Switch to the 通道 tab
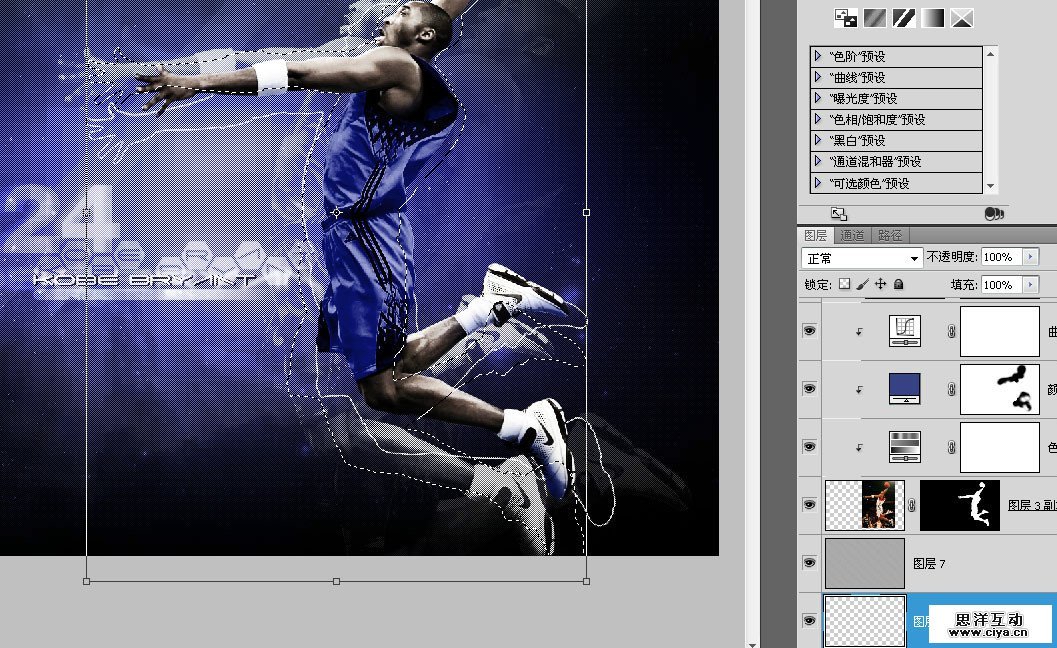Image resolution: width=1057 pixels, height=648 pixels. [x=852, y=236]
